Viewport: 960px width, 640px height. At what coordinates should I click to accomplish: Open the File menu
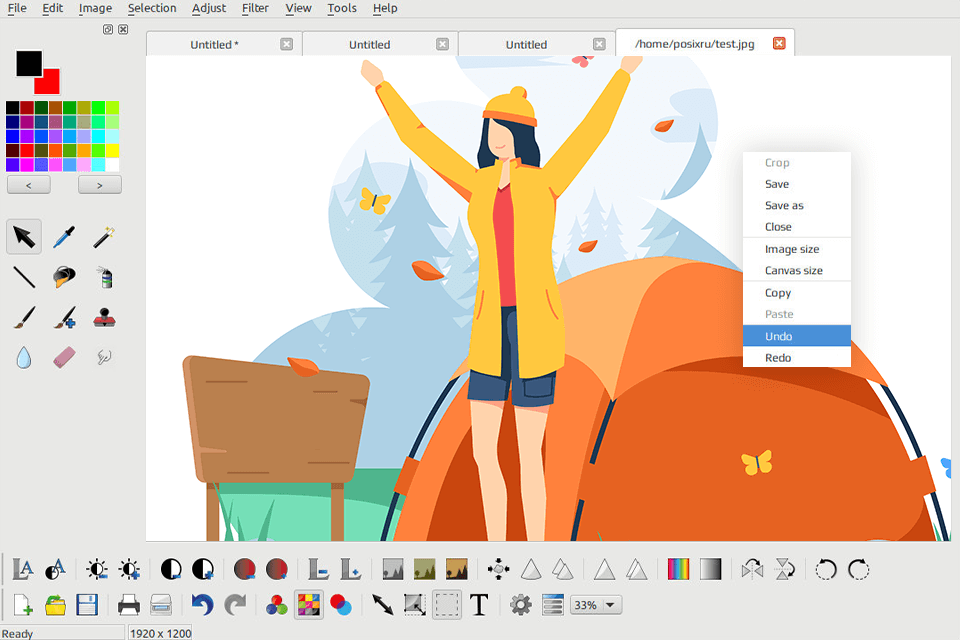pos(17,8)
